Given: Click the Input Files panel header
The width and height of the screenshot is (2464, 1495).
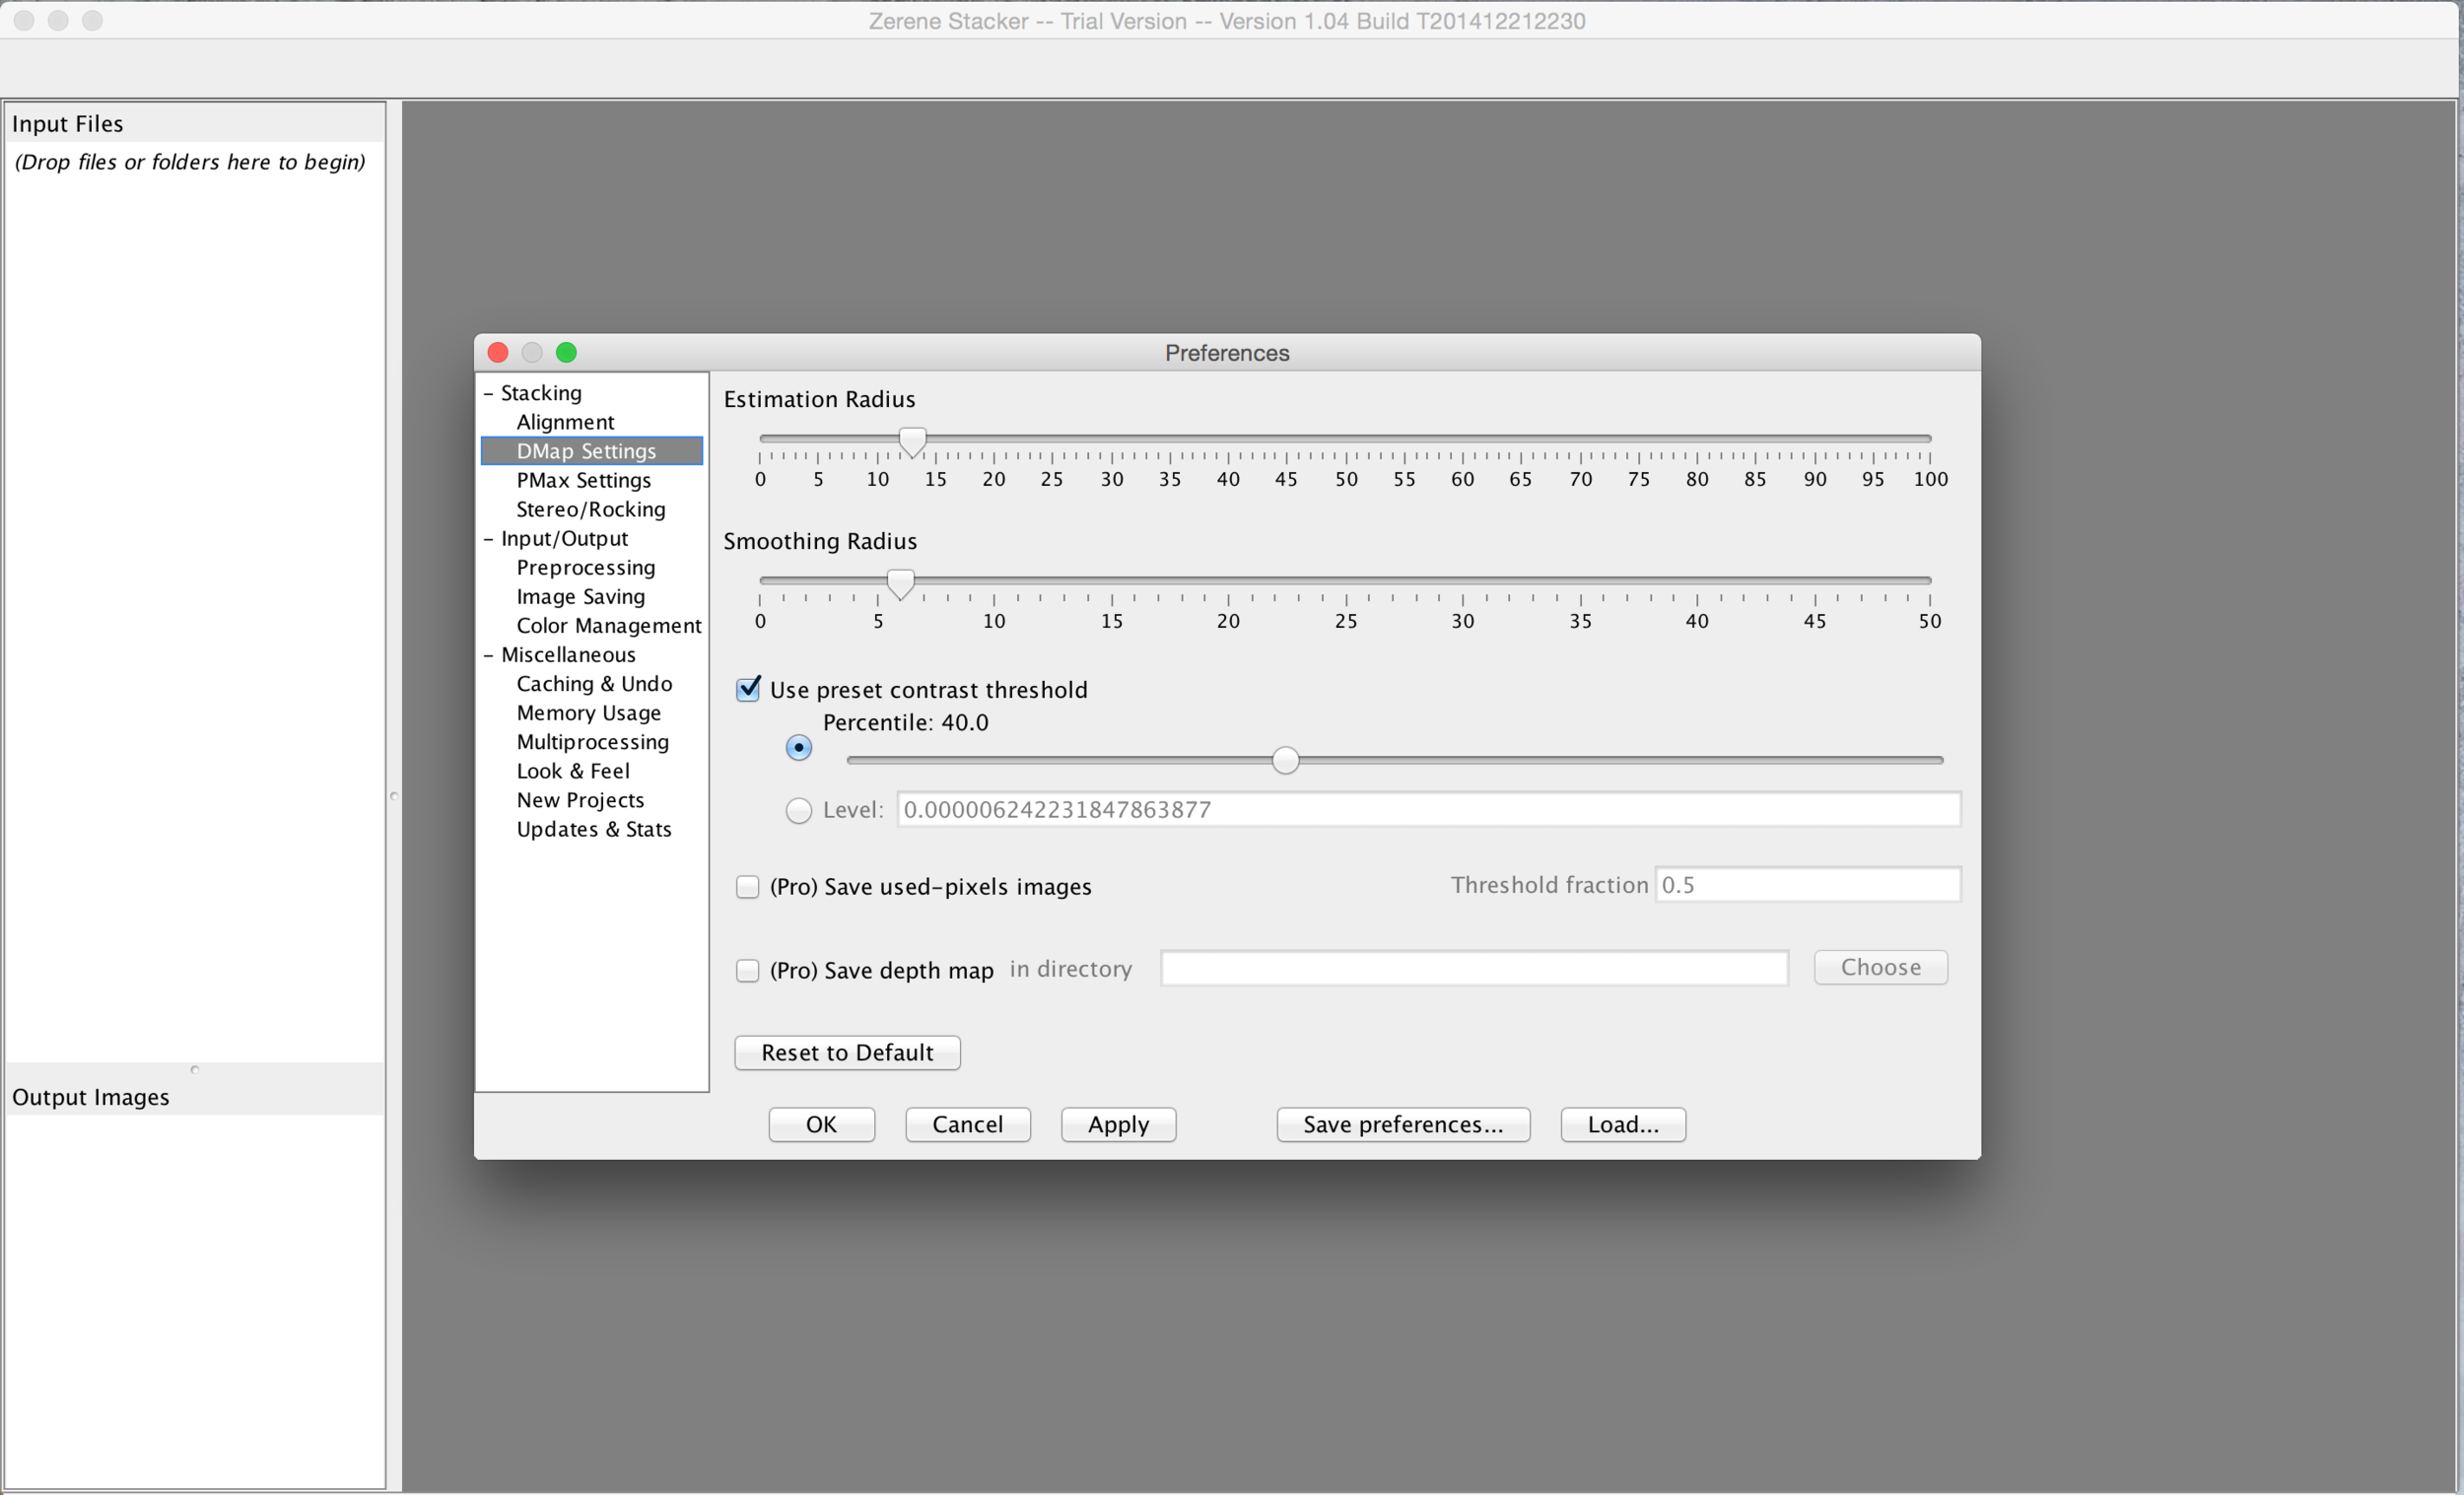Looking at the screenshot, I should coord(195,123).
